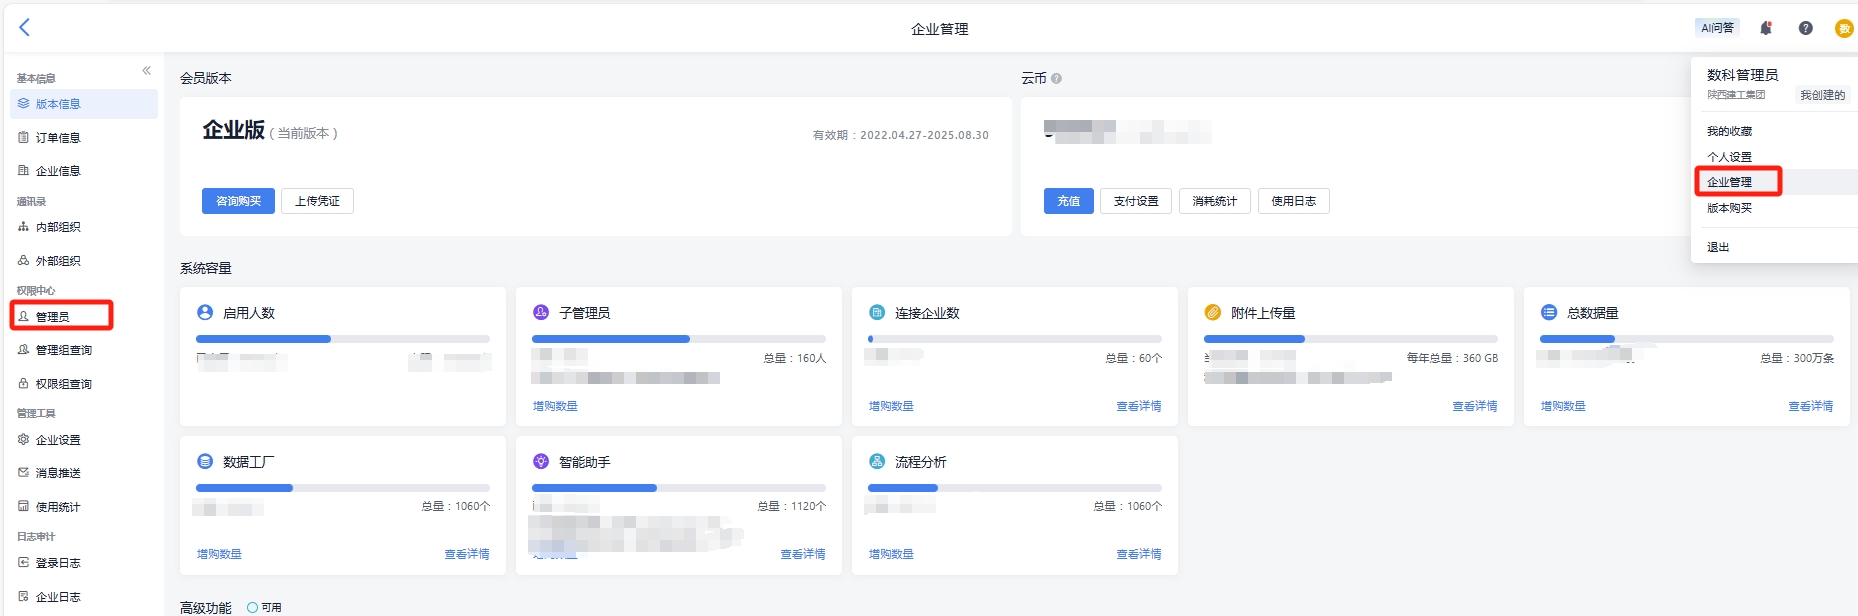
Task: Open the user avatar icon
Action: (x=1843, y=29)
